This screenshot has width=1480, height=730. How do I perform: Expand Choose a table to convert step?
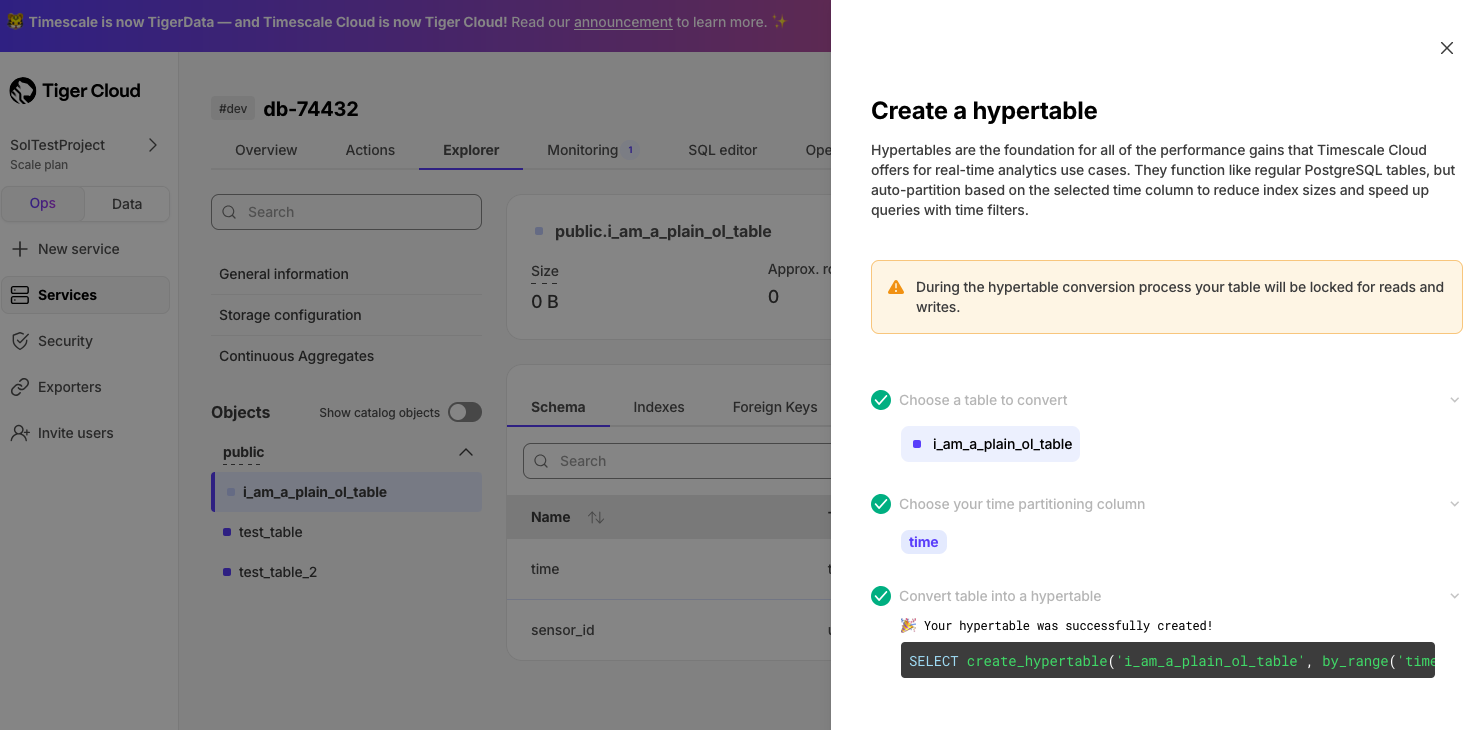pos(1454,400)
